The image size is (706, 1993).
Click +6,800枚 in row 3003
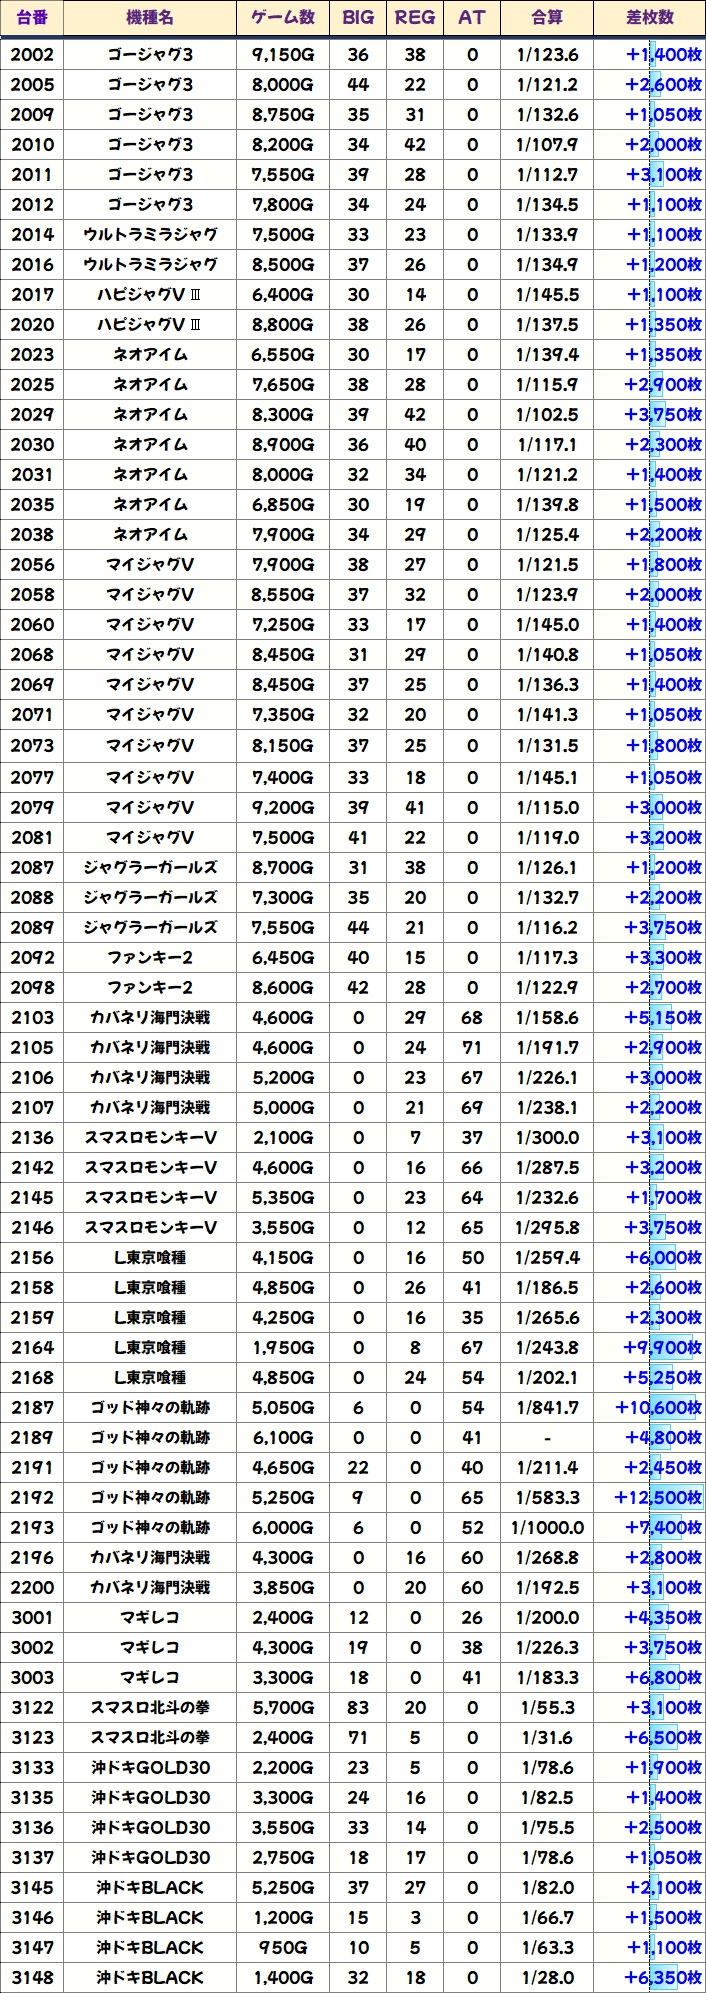tap(664, 1677)
